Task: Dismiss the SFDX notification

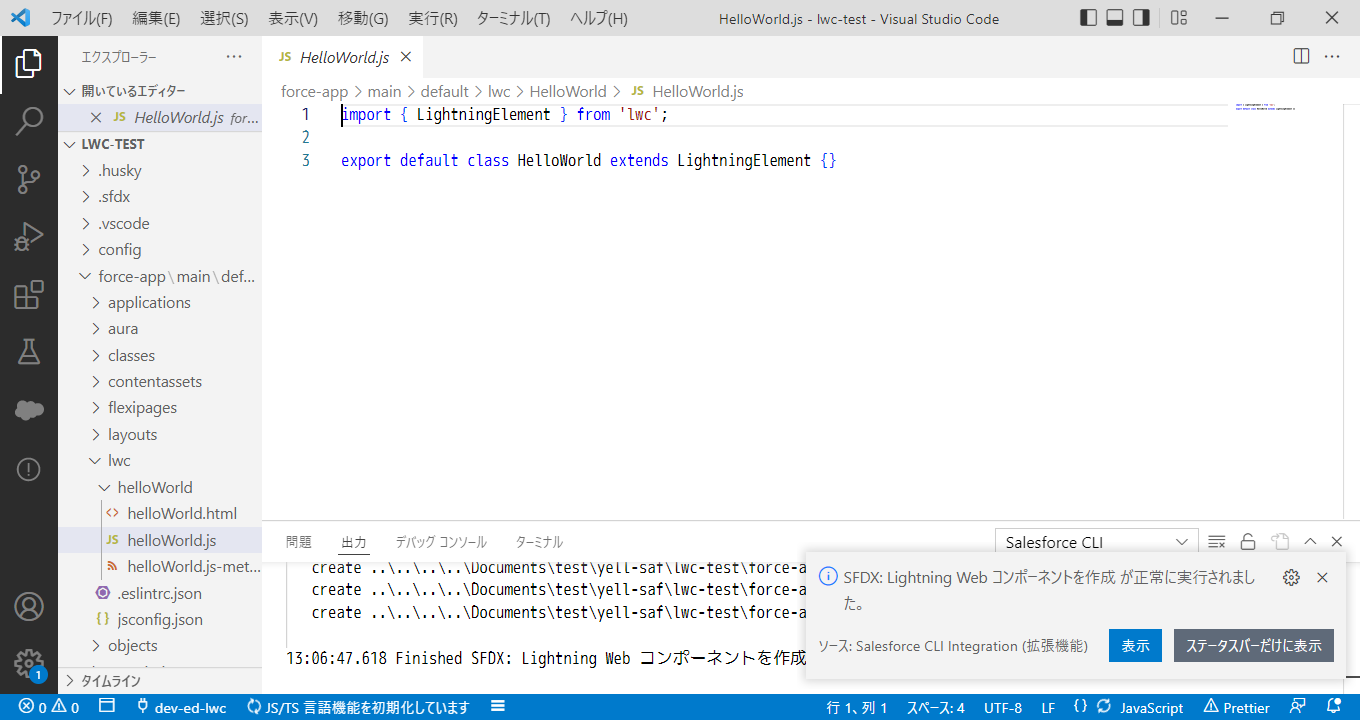Action: [x=1322, y=577]
